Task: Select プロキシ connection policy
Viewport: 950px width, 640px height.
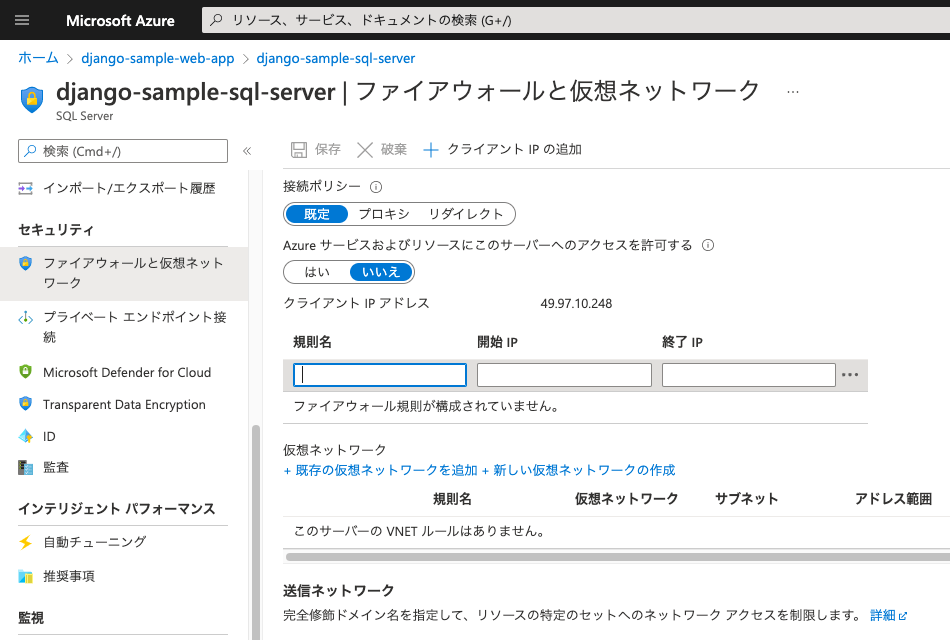Action: 384,214
